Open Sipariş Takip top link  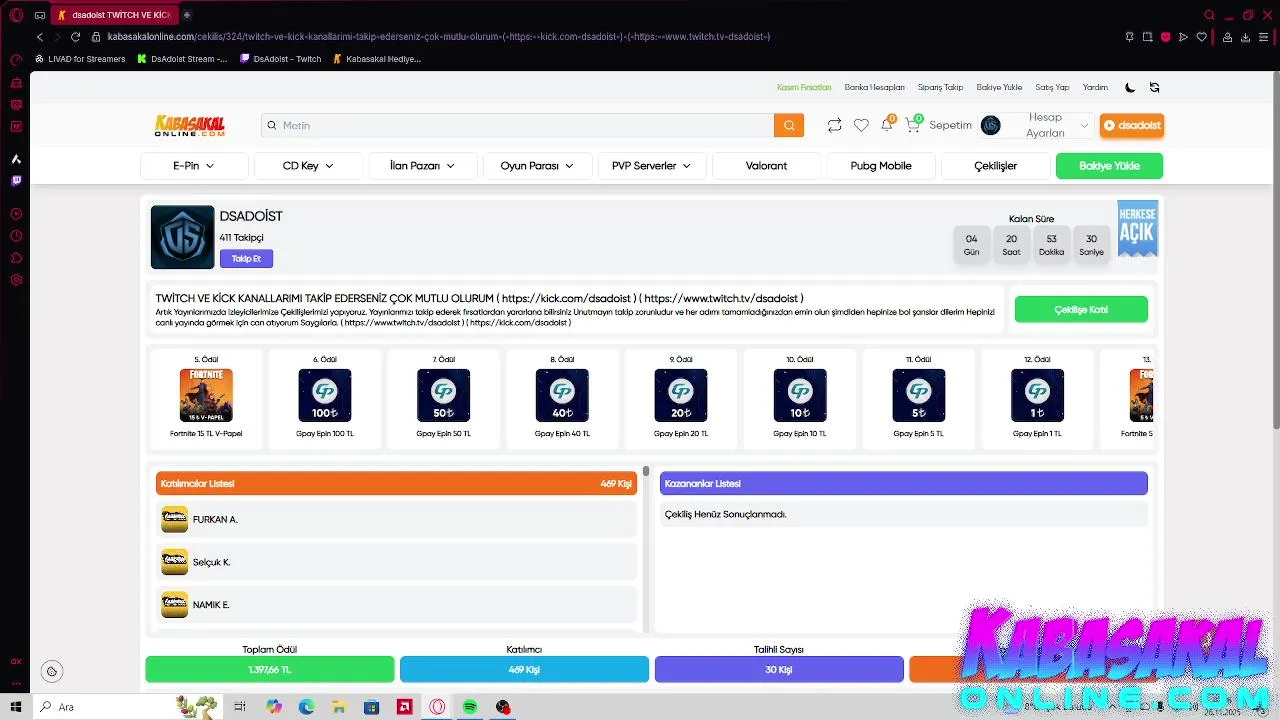click(940, 87)
